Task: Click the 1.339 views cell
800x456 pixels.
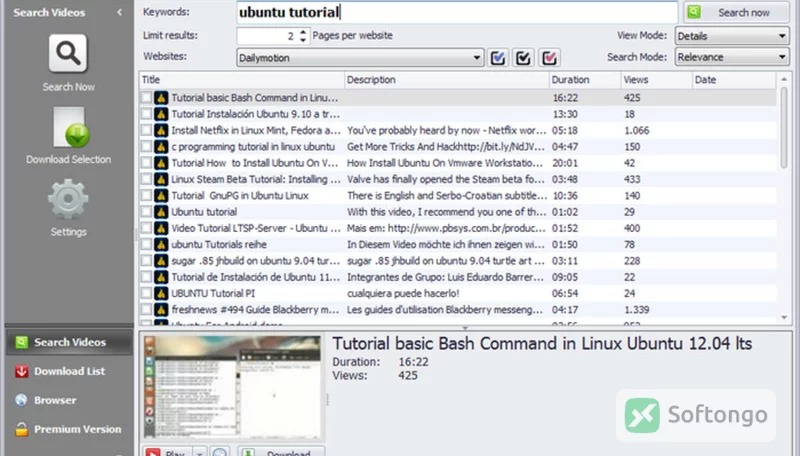Action: tap(637, 310)
